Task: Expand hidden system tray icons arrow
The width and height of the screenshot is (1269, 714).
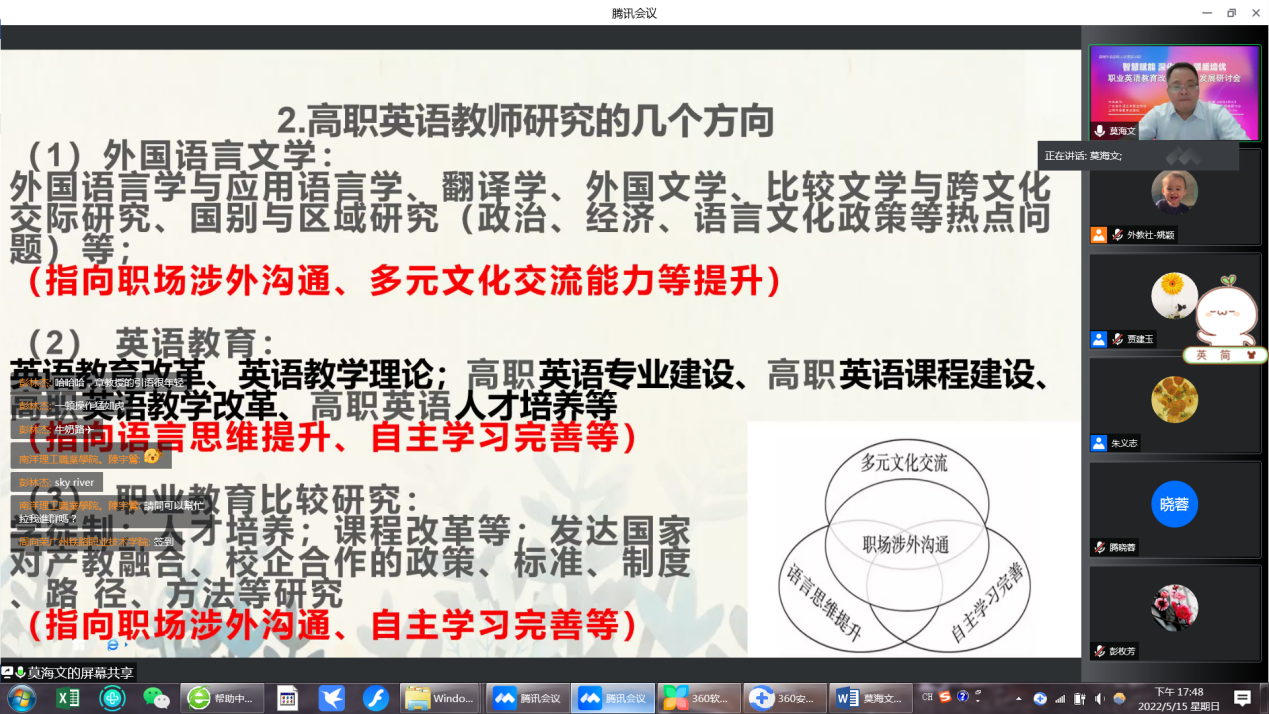Action: pos(1019,698)
